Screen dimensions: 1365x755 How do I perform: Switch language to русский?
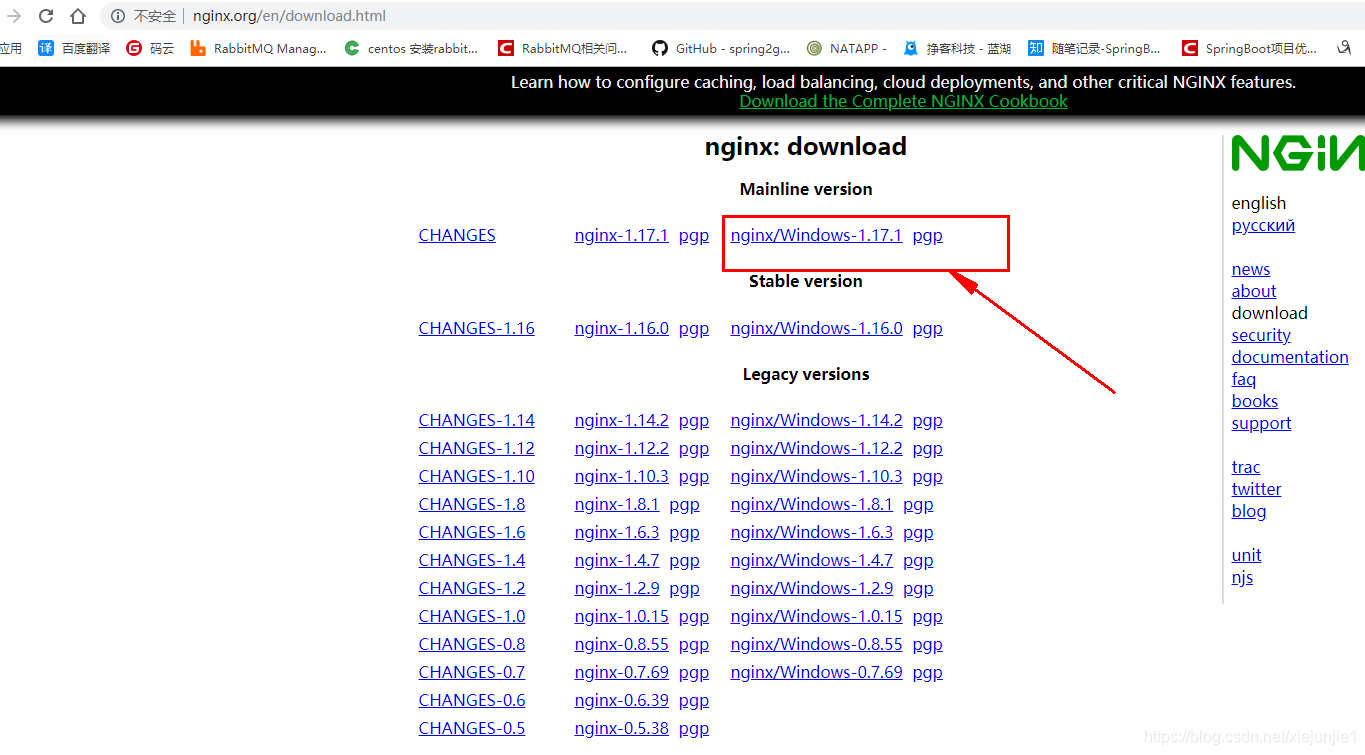(1263, 226)
